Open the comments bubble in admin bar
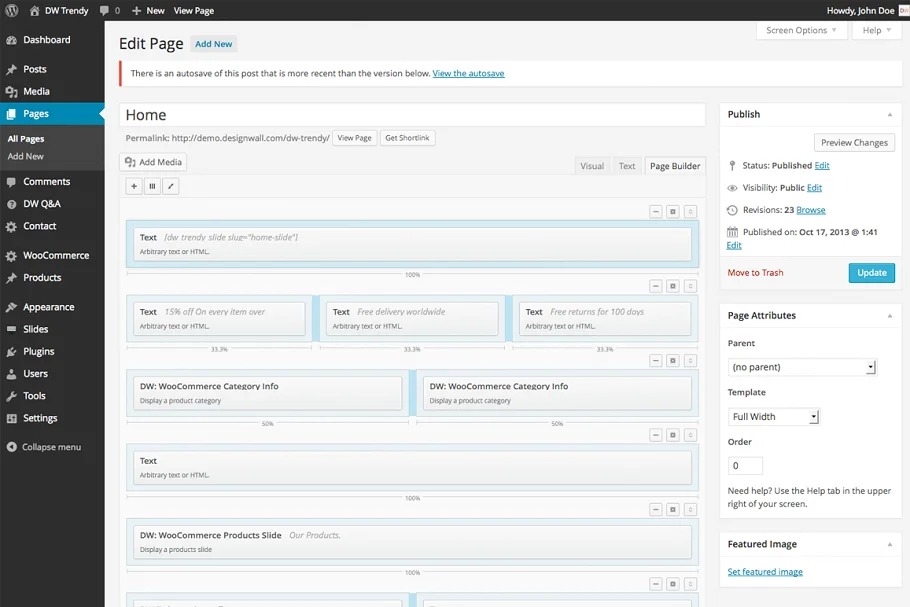 point(108,10)
